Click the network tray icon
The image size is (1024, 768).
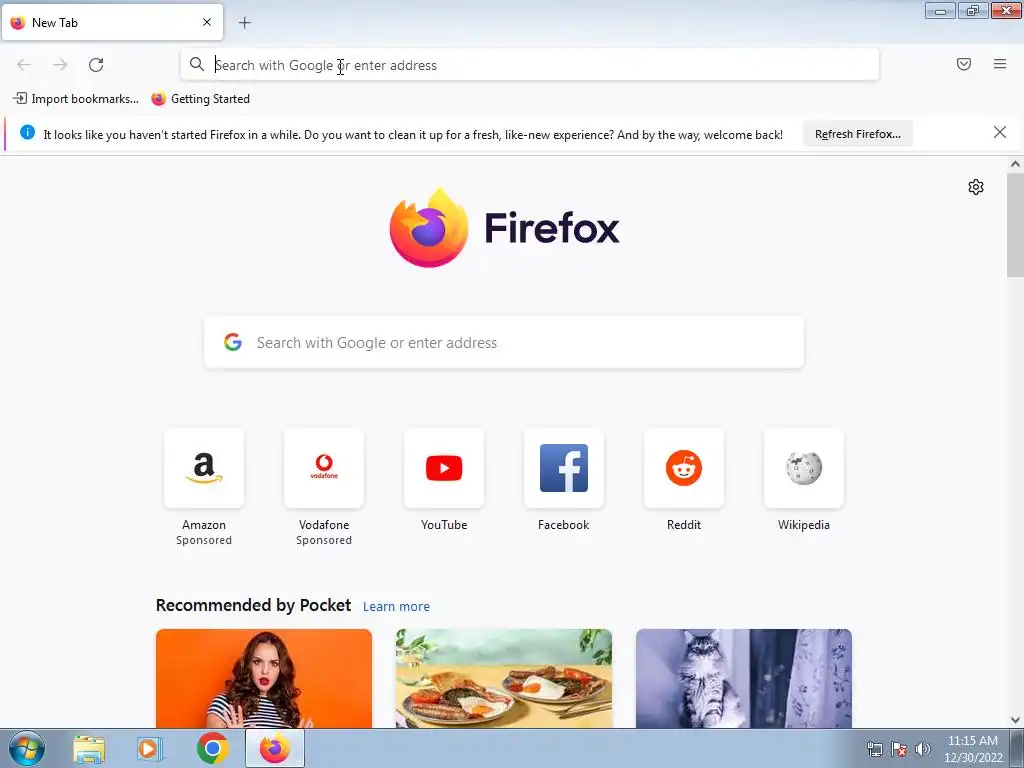tap(874, 749)
